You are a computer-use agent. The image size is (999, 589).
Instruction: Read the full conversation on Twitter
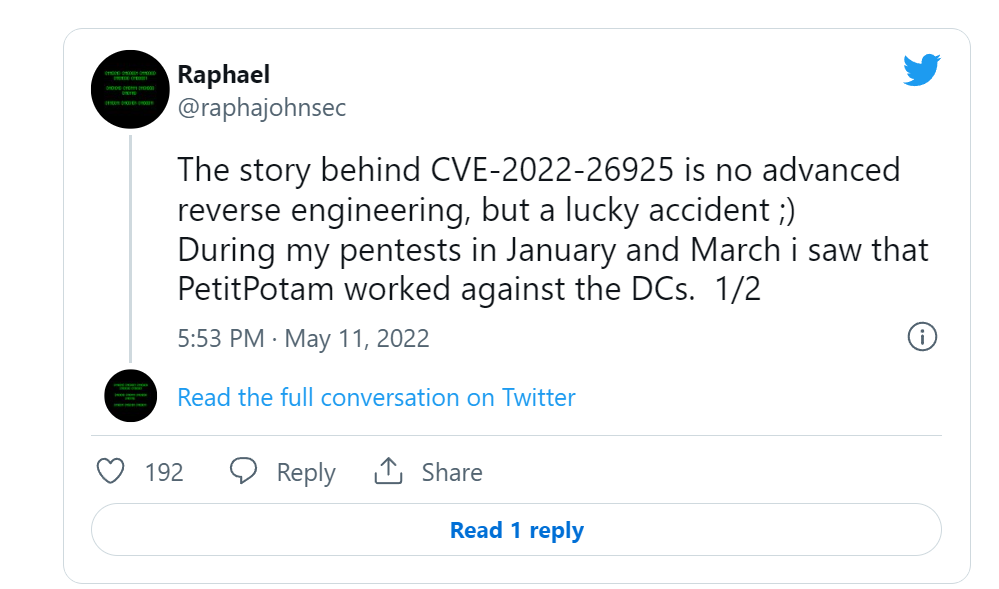coord(377,397)
